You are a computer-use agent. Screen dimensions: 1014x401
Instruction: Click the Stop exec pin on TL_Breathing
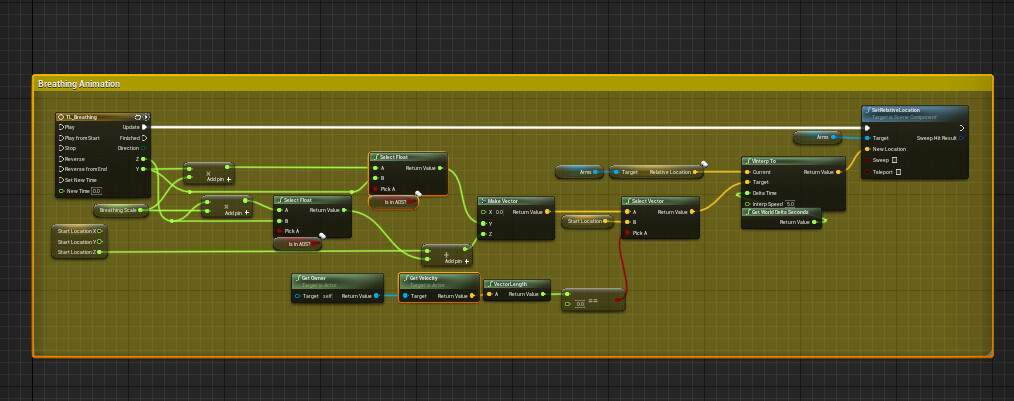click(x=61, y=148)
